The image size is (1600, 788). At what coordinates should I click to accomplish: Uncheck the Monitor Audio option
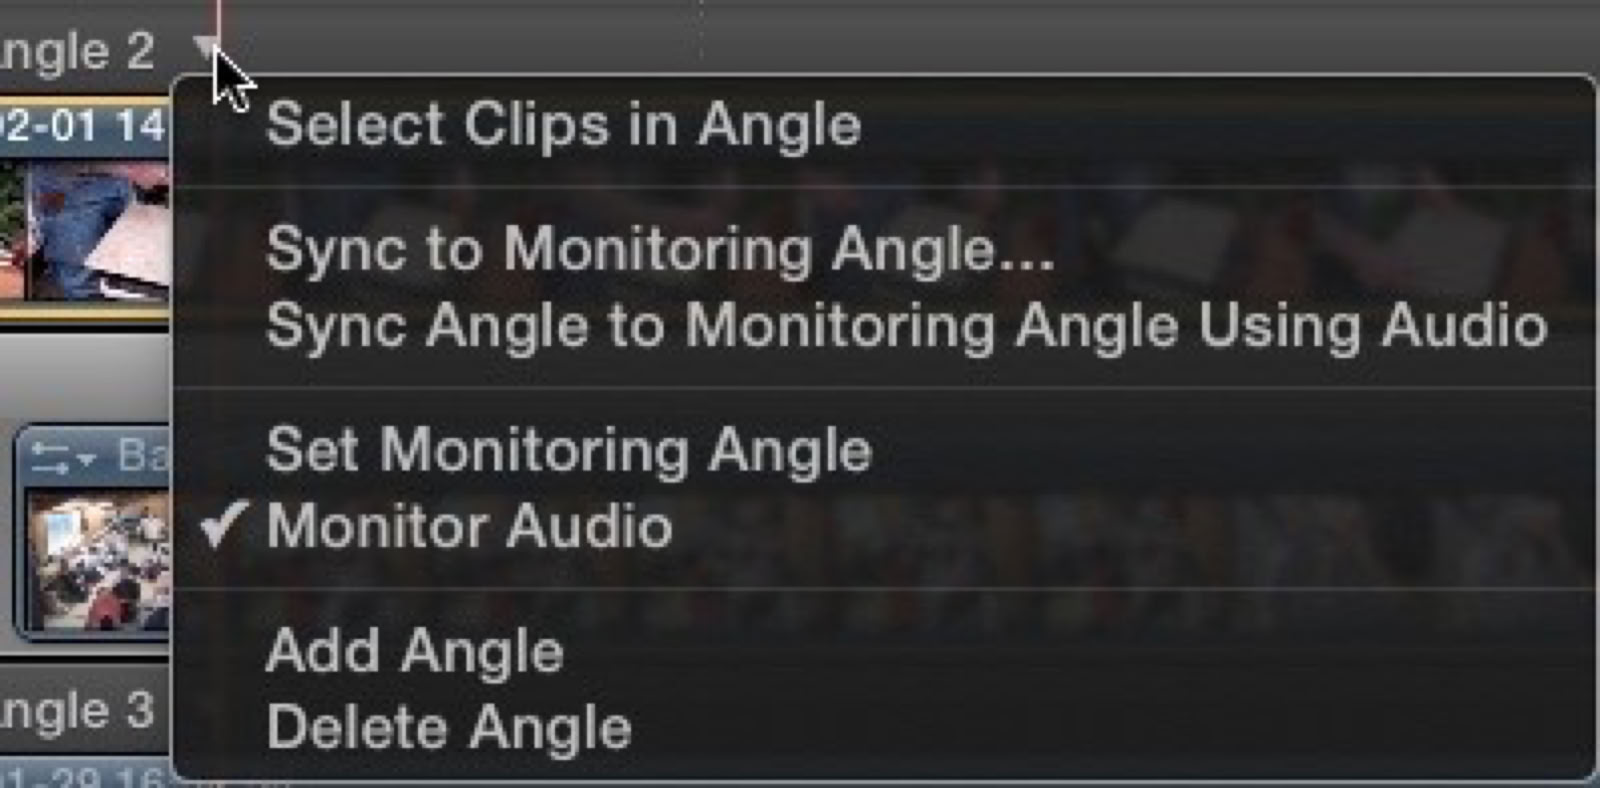[x=468, y=526]
